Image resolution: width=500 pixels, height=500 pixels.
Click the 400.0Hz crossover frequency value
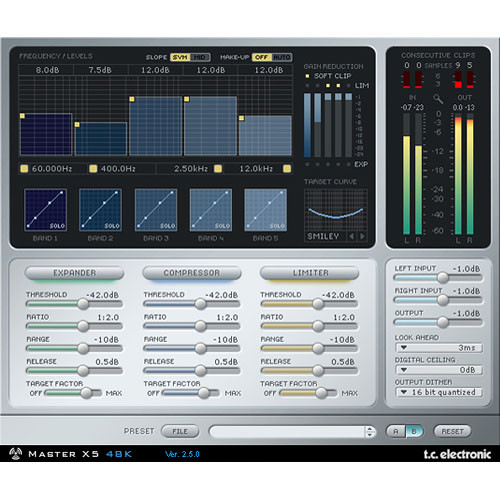click(x=118, y=169)
